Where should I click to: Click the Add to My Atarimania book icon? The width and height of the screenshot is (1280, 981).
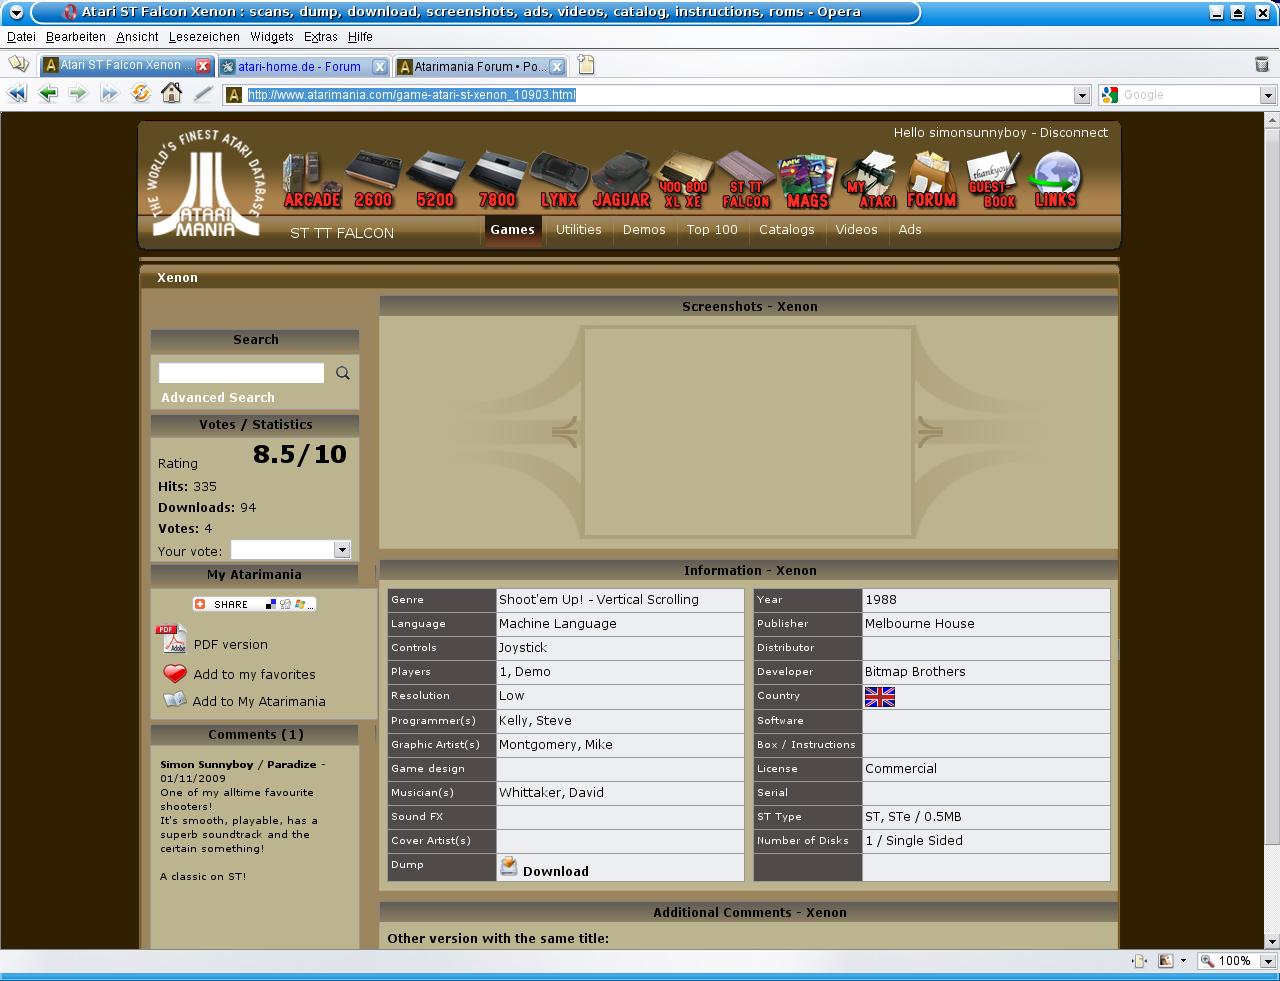[x=175, y=700]
